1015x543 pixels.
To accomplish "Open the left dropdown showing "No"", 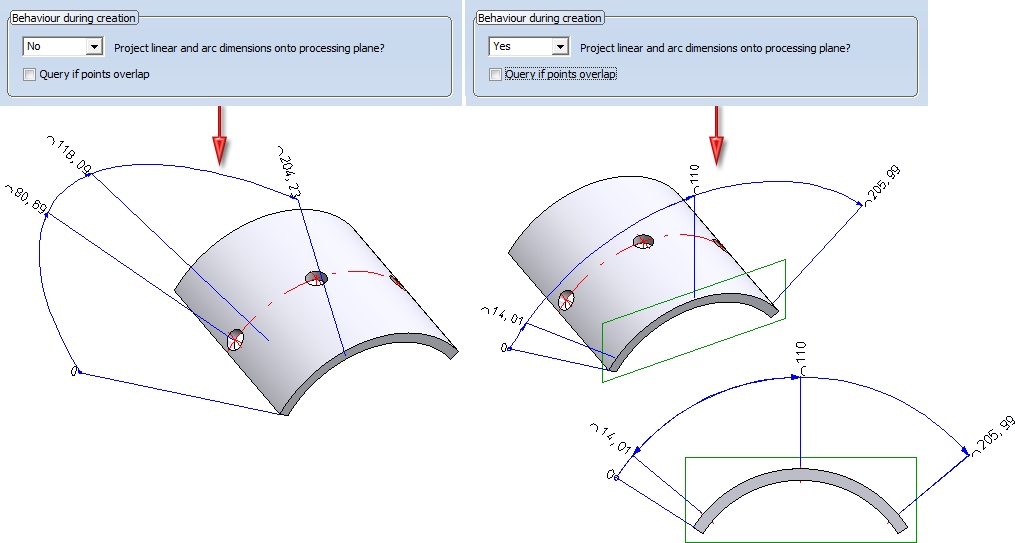I will pyautogui.click(x=95, y=47).
